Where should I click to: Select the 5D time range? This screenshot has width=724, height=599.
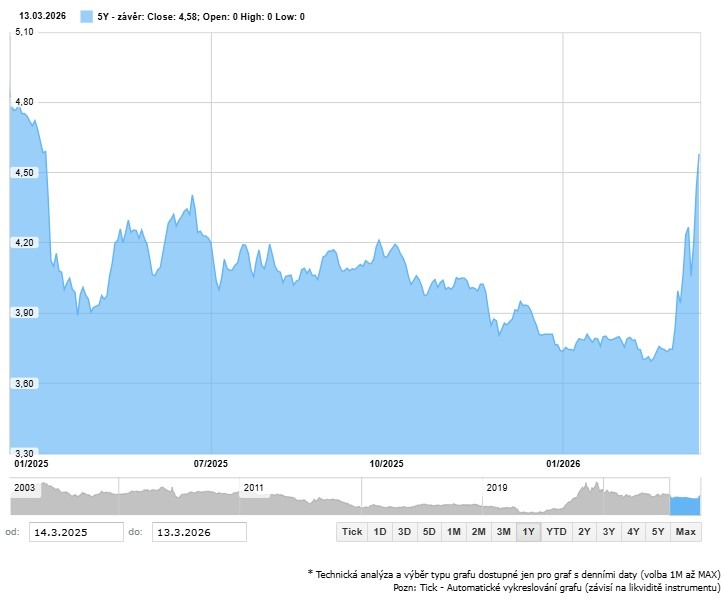coord(429,532)
